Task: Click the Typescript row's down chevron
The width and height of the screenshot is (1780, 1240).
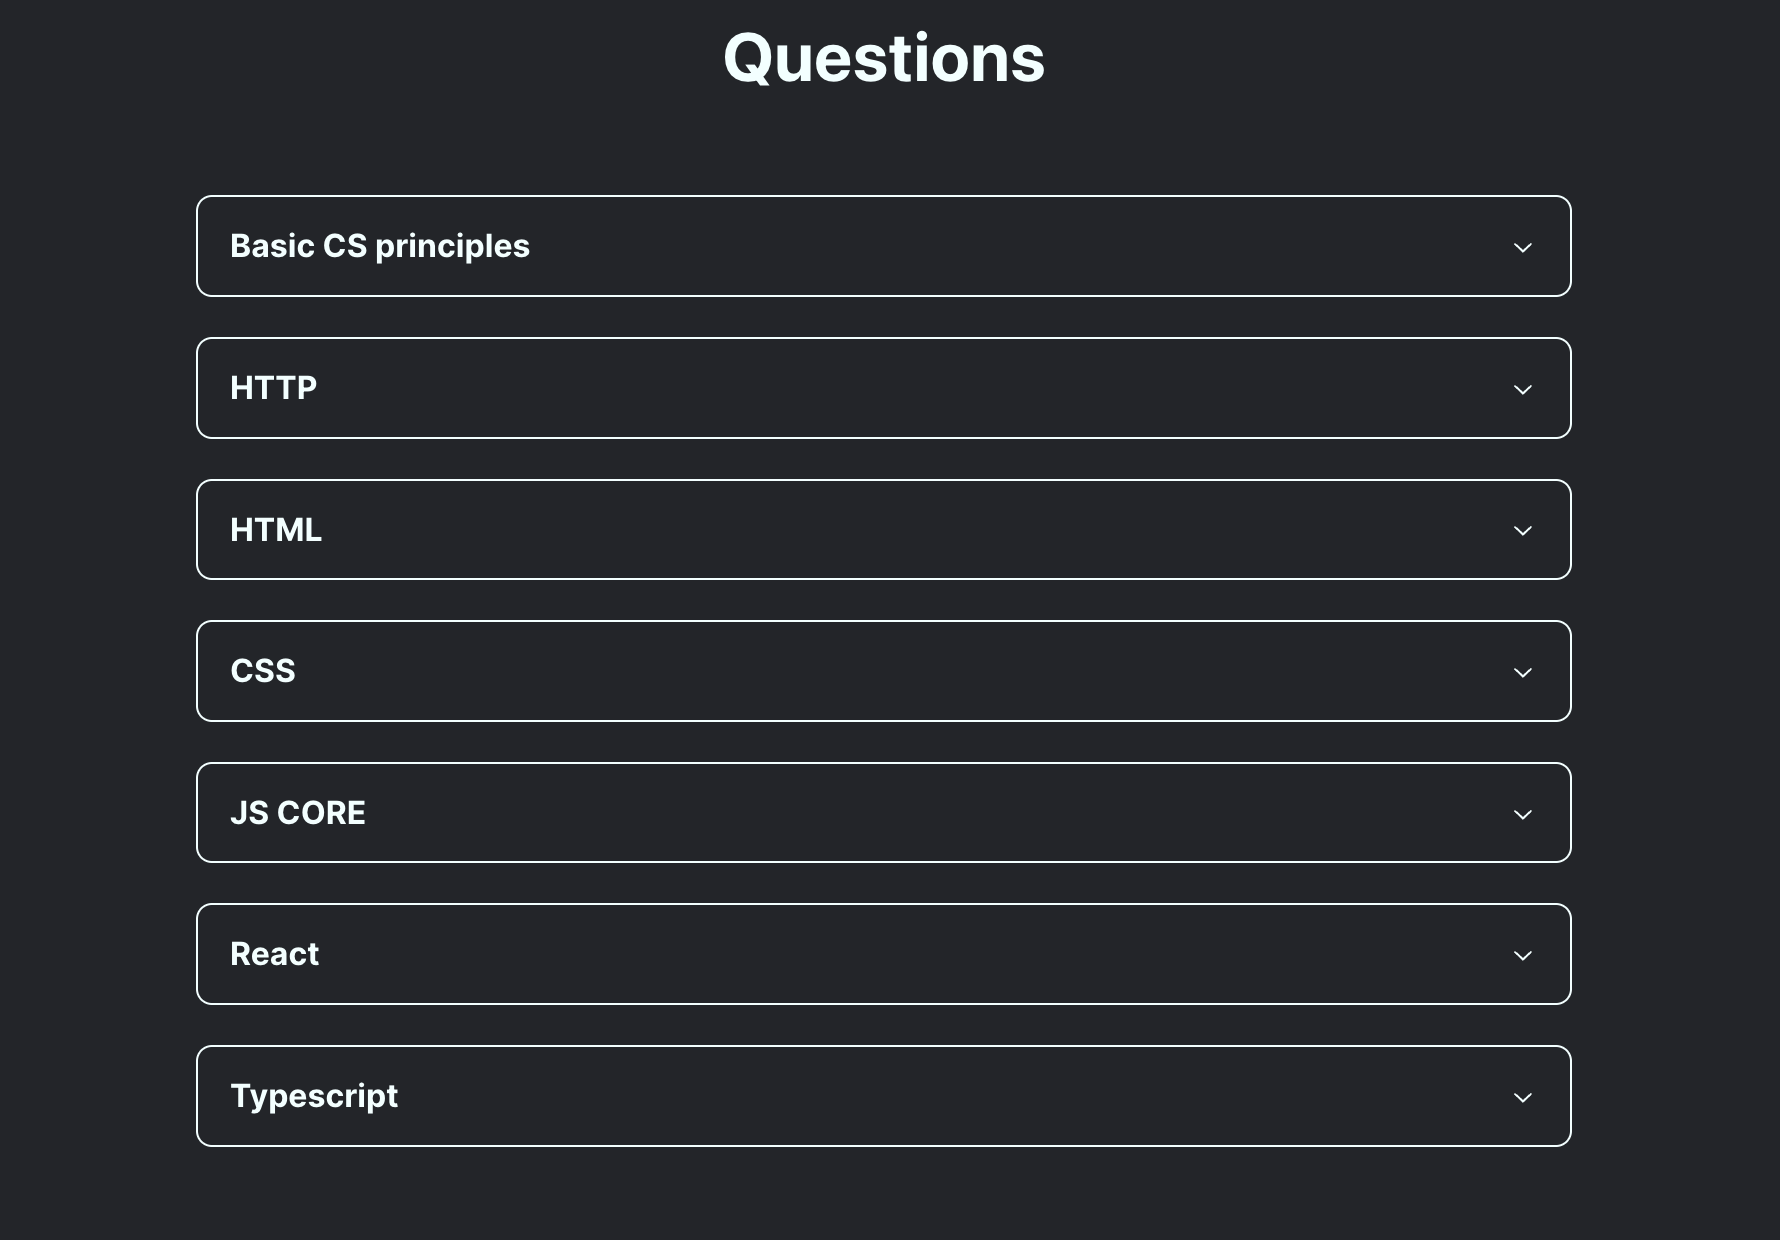Action: pos(1522,1097)
